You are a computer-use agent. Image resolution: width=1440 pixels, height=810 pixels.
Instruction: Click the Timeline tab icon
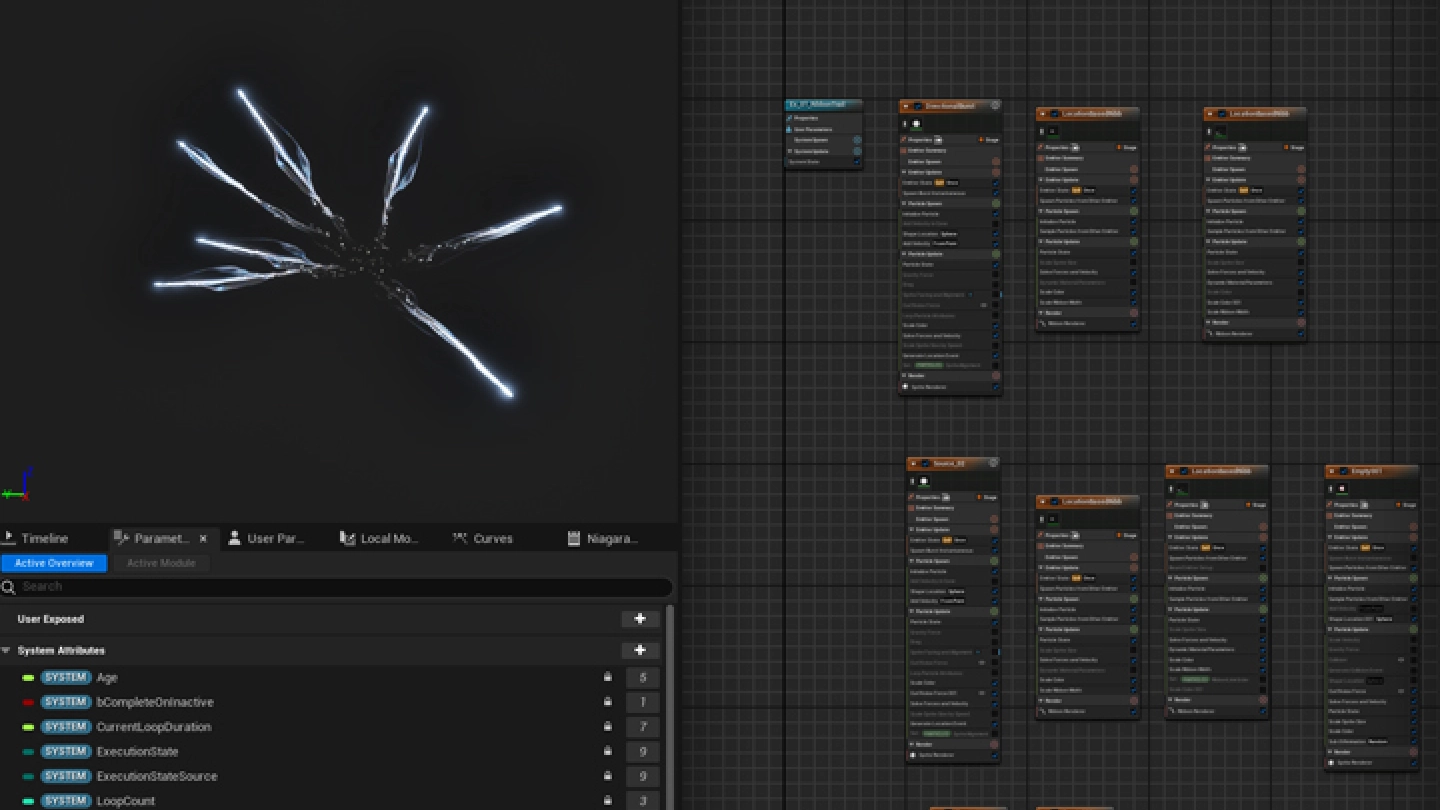8,538
